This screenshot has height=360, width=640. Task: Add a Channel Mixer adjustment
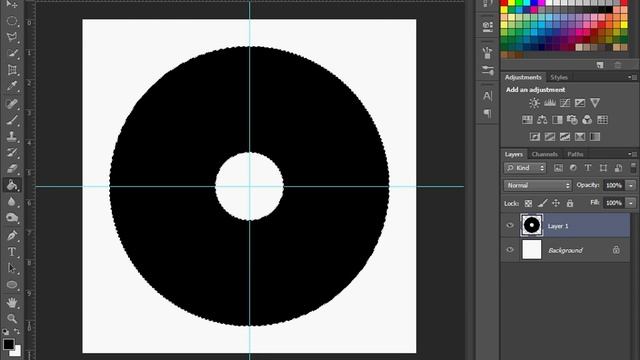pyautogui.click(x=587, y=120)
